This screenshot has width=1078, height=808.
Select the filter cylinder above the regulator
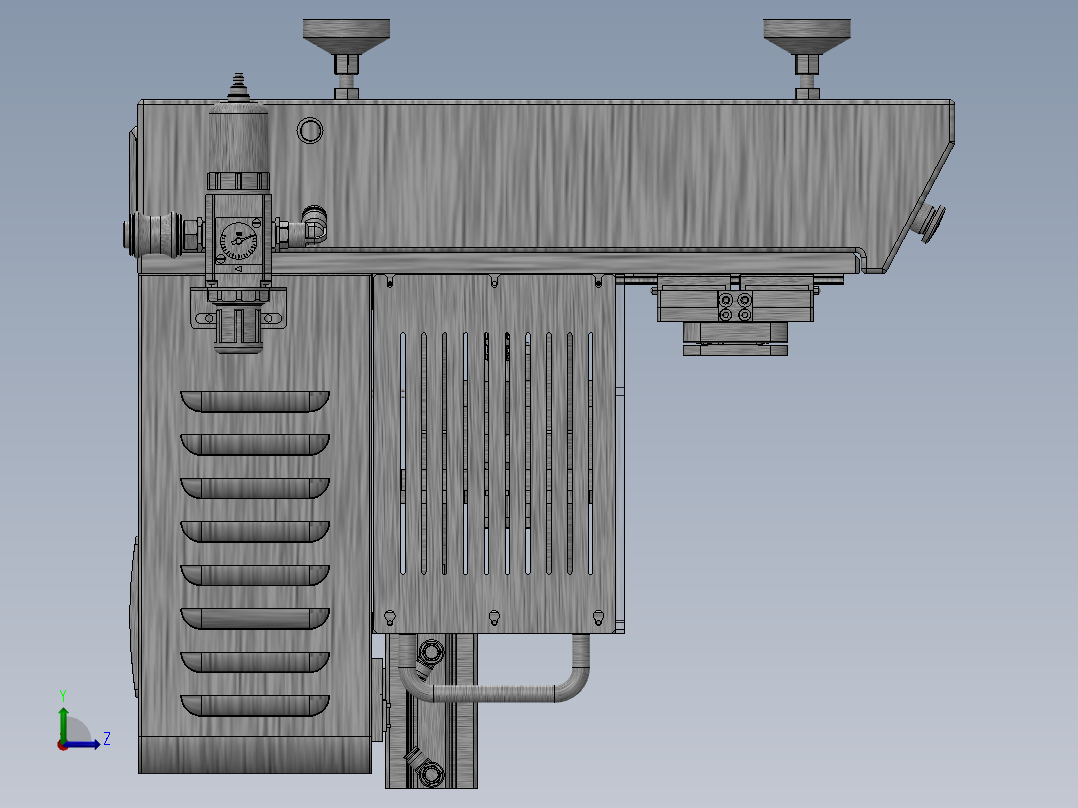coord(238,138)
